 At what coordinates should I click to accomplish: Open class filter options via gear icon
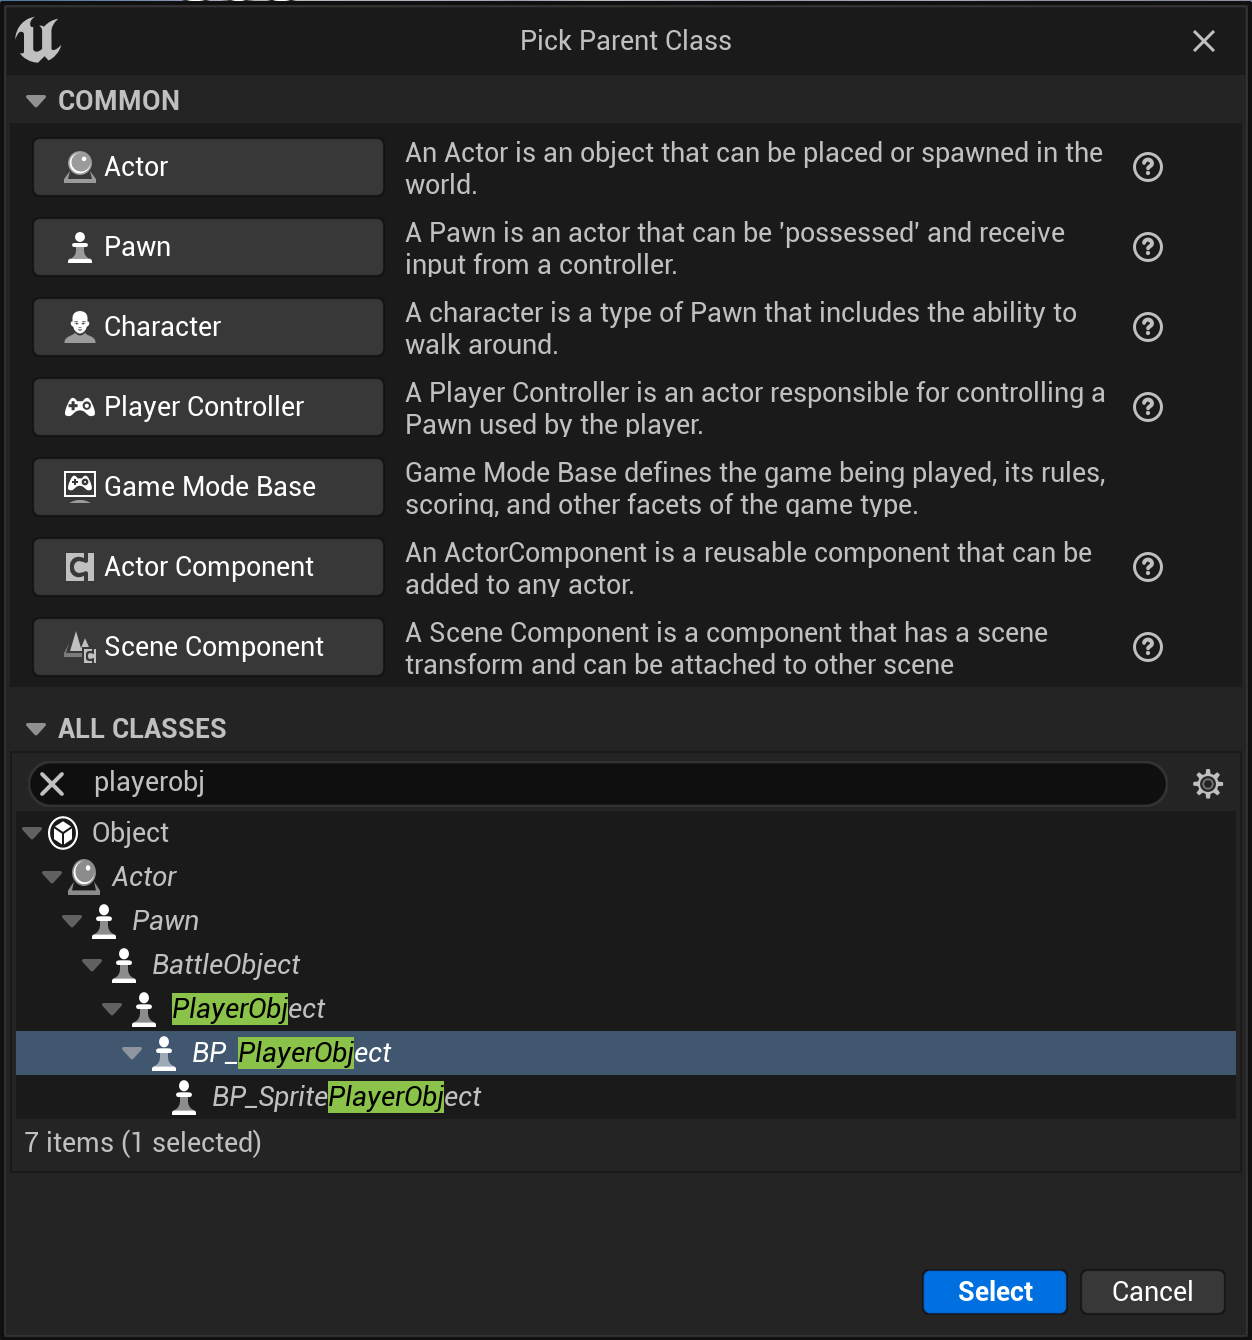click(x=1207, y=783)
